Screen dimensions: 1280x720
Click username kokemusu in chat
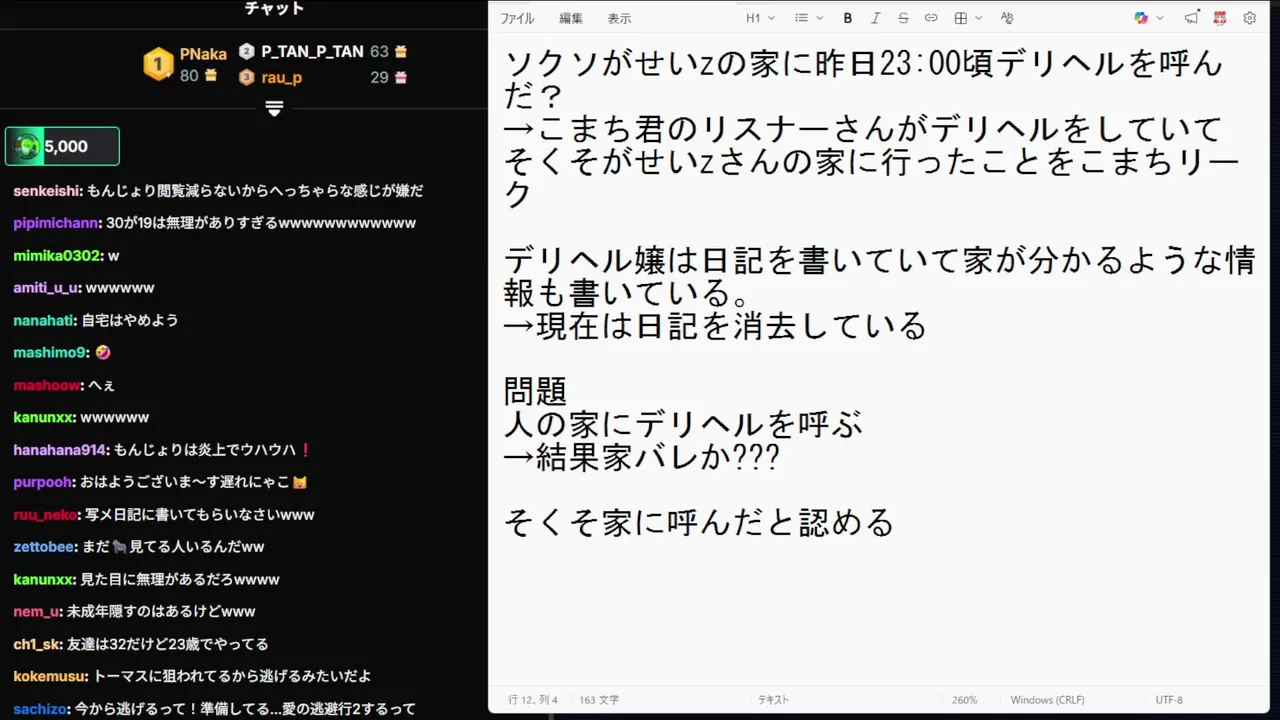point(51,676)
